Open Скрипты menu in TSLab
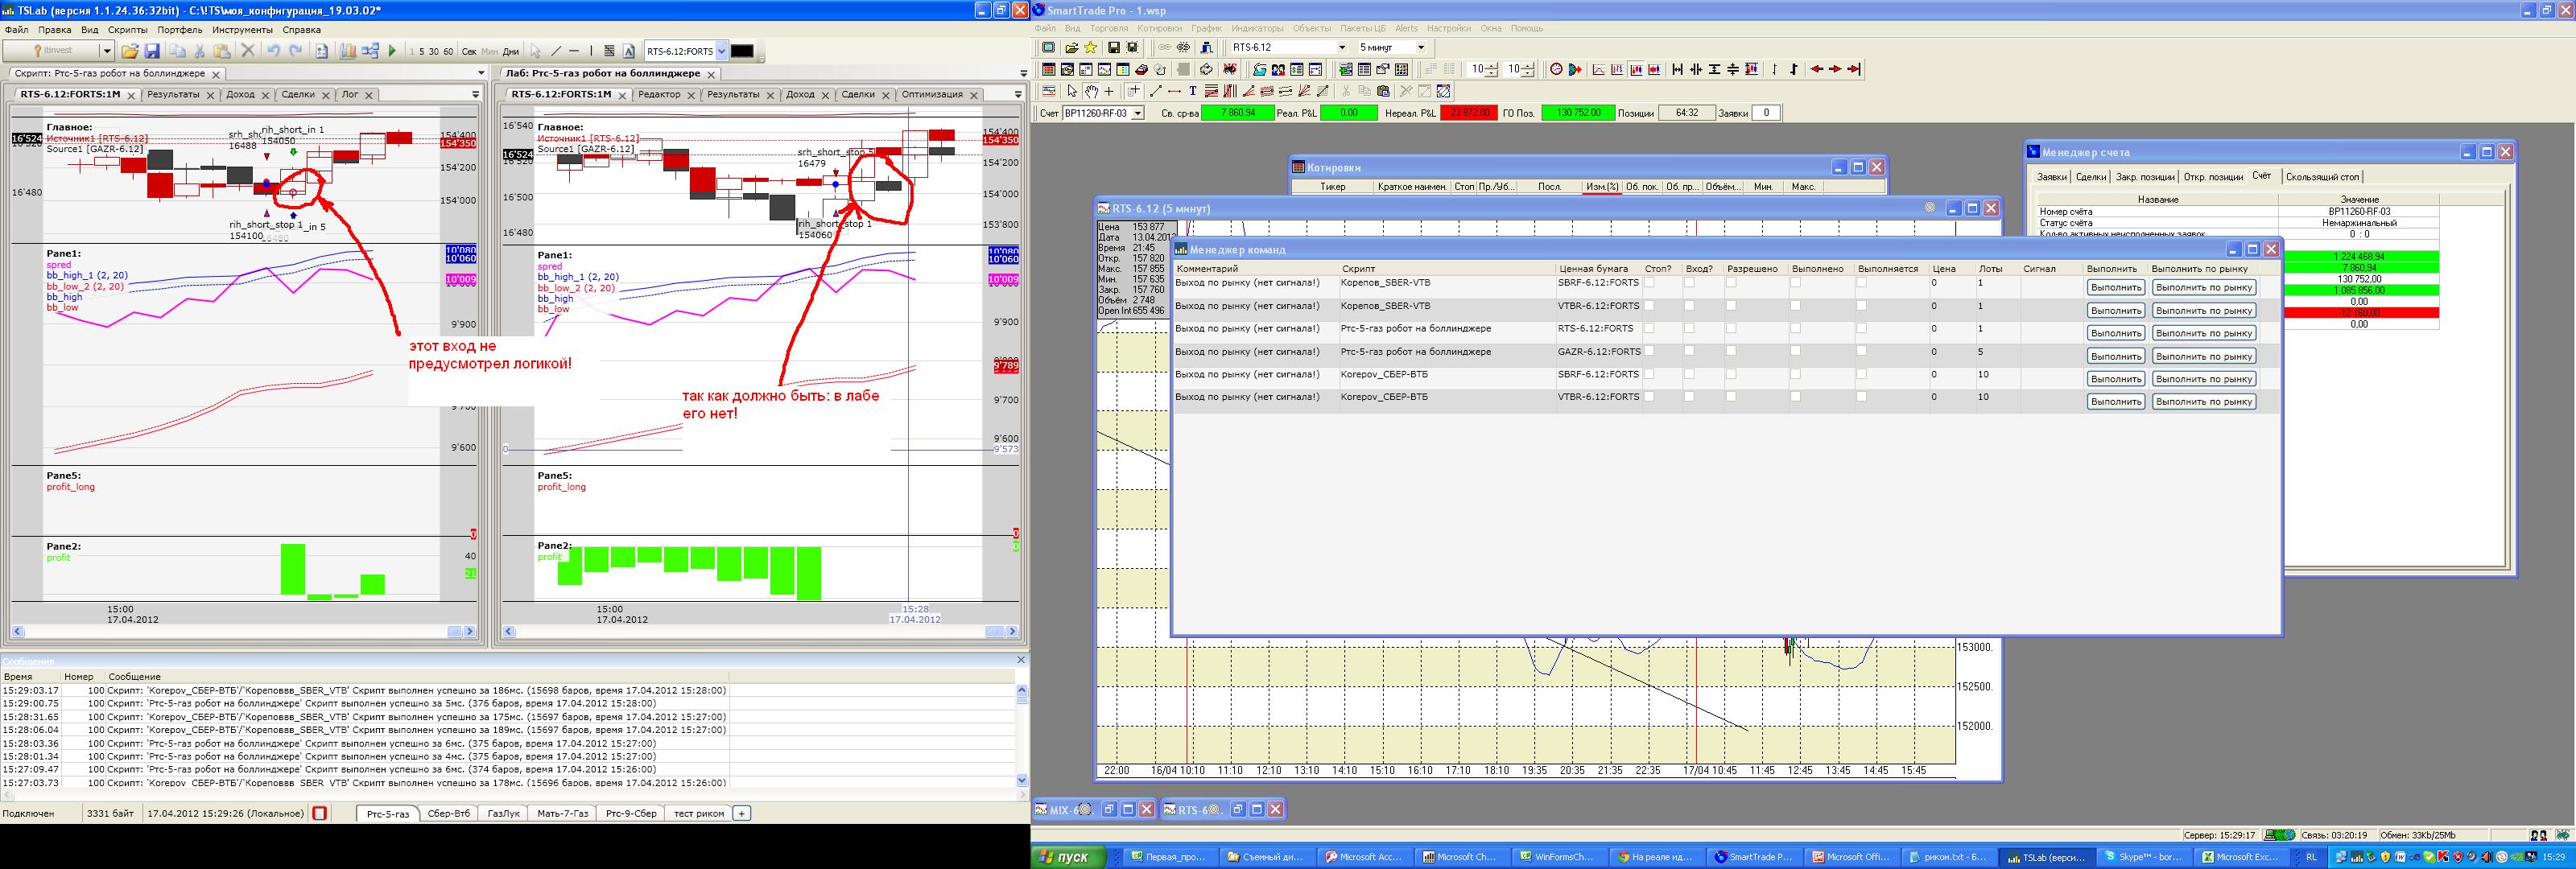The height and width of the screenshot is (869, 2576). click(127, 30)
